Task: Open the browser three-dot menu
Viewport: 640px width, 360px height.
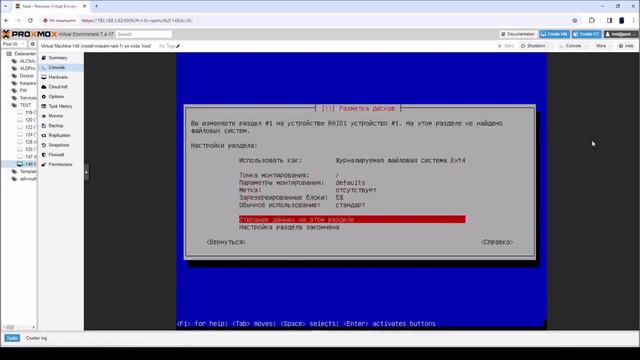Action: 634,20
